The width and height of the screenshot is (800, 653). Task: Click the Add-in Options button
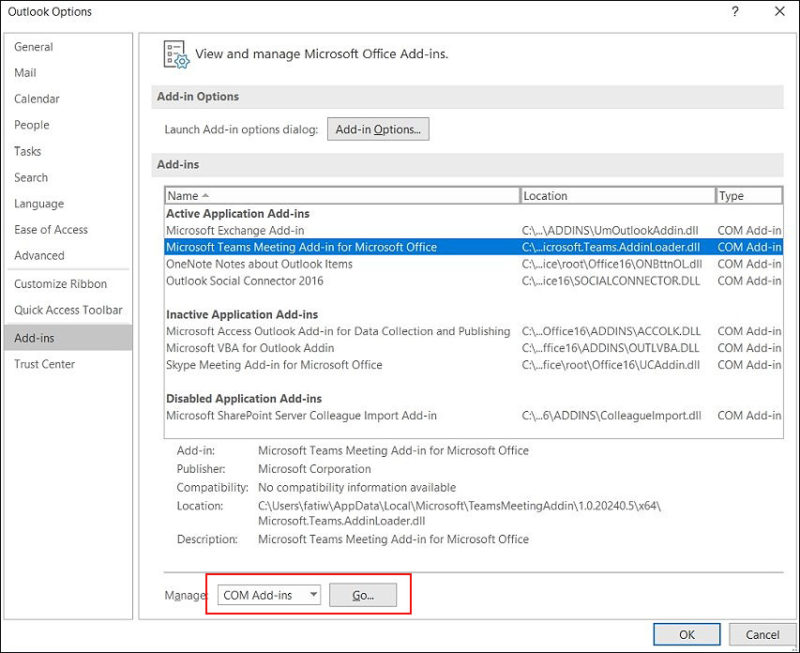click(378, 128)
